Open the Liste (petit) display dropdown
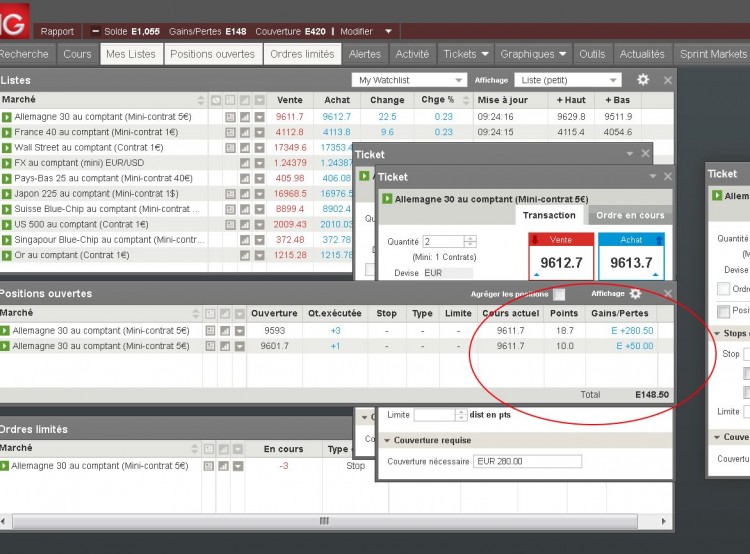Viewport: 750px width, 554px height. click(x=568, y=80)
